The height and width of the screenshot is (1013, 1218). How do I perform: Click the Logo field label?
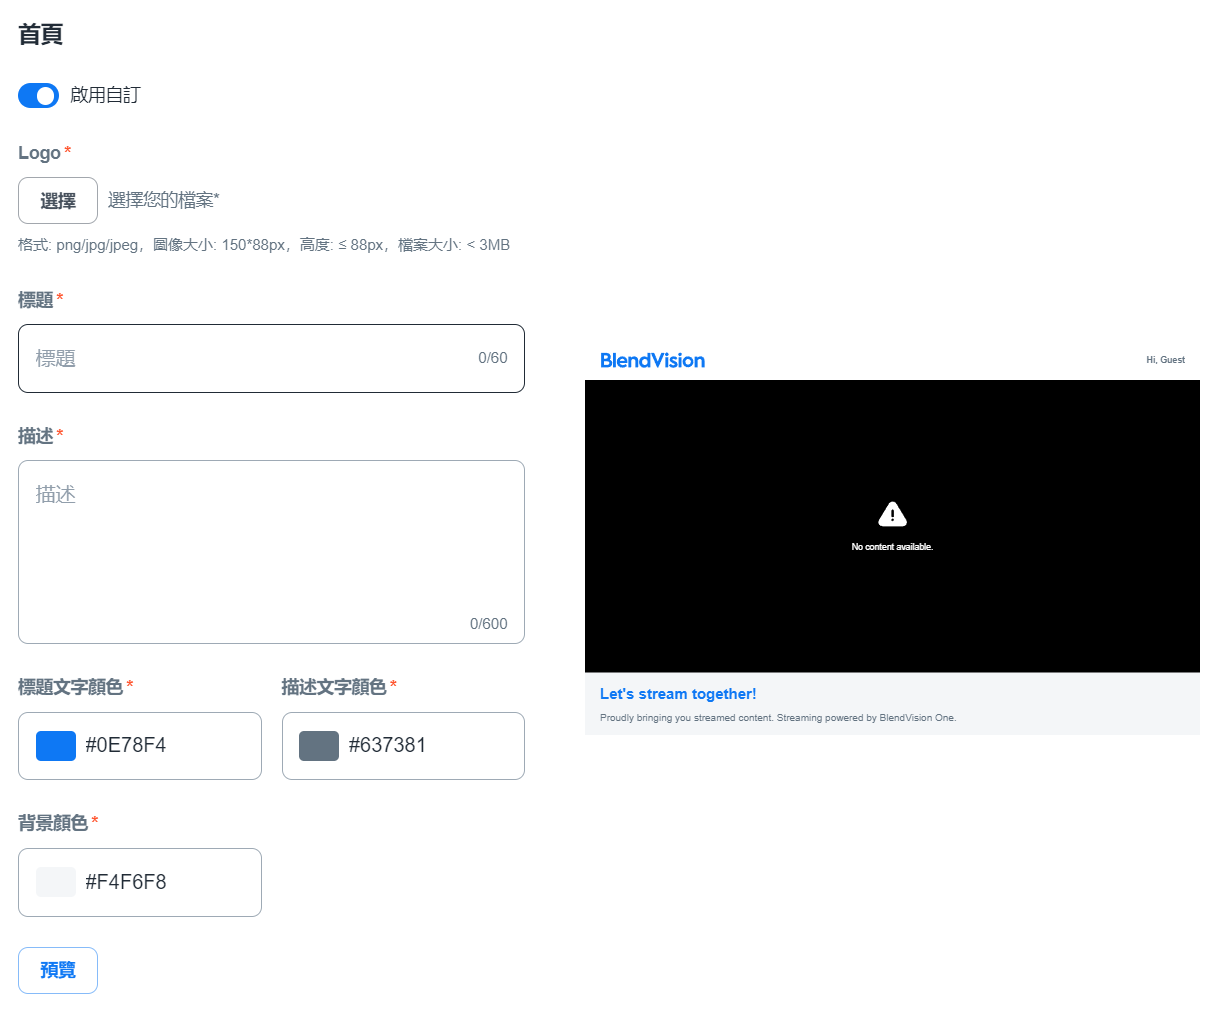coord(40,153)
